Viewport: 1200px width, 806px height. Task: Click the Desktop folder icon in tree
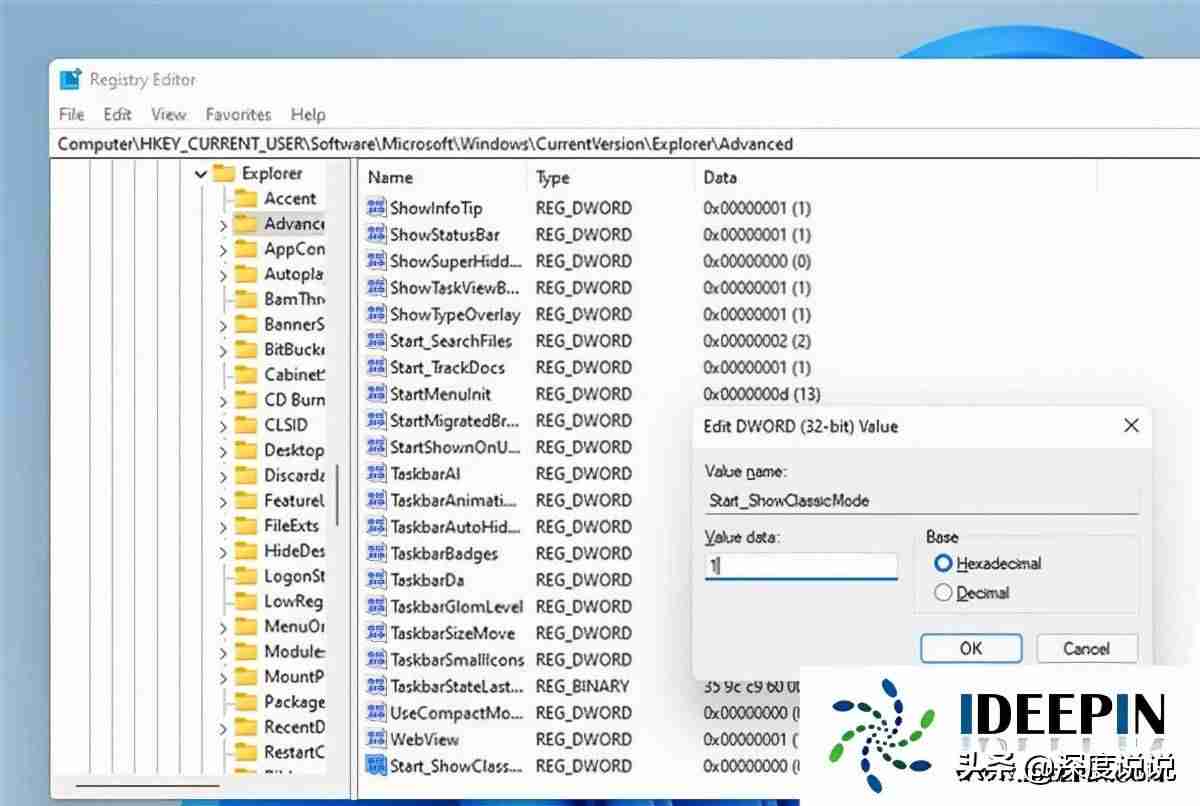246,450
